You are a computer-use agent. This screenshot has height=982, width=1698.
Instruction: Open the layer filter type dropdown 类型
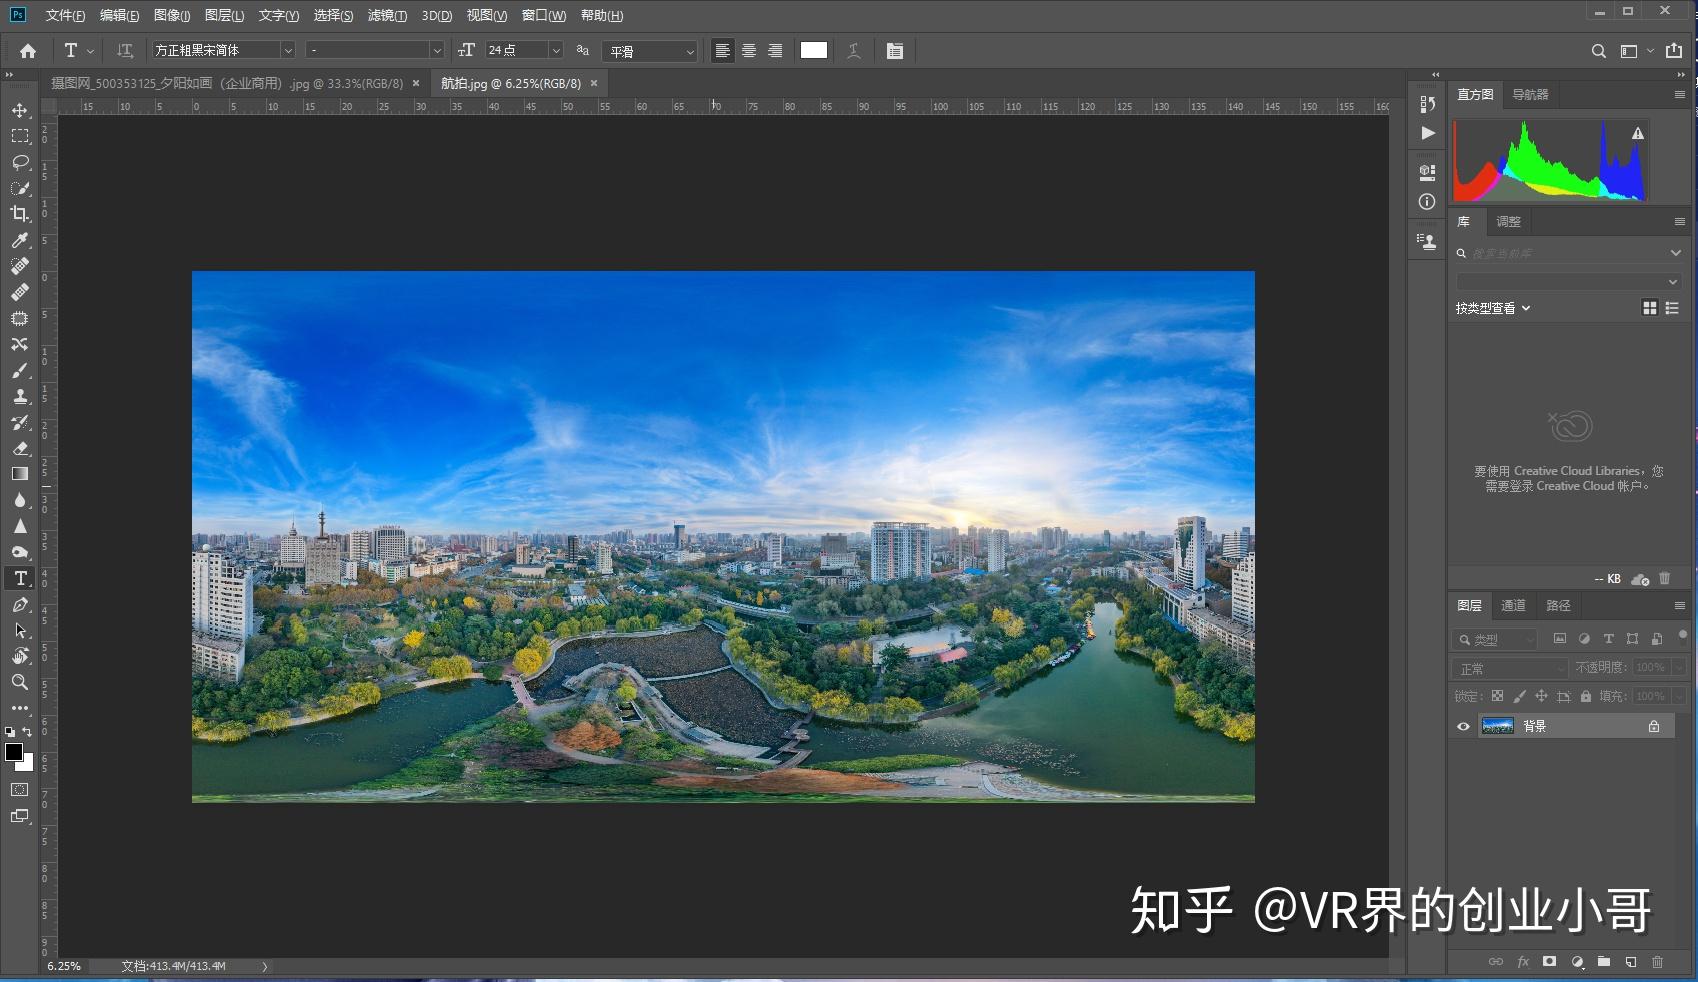(x=1494, y=639)
